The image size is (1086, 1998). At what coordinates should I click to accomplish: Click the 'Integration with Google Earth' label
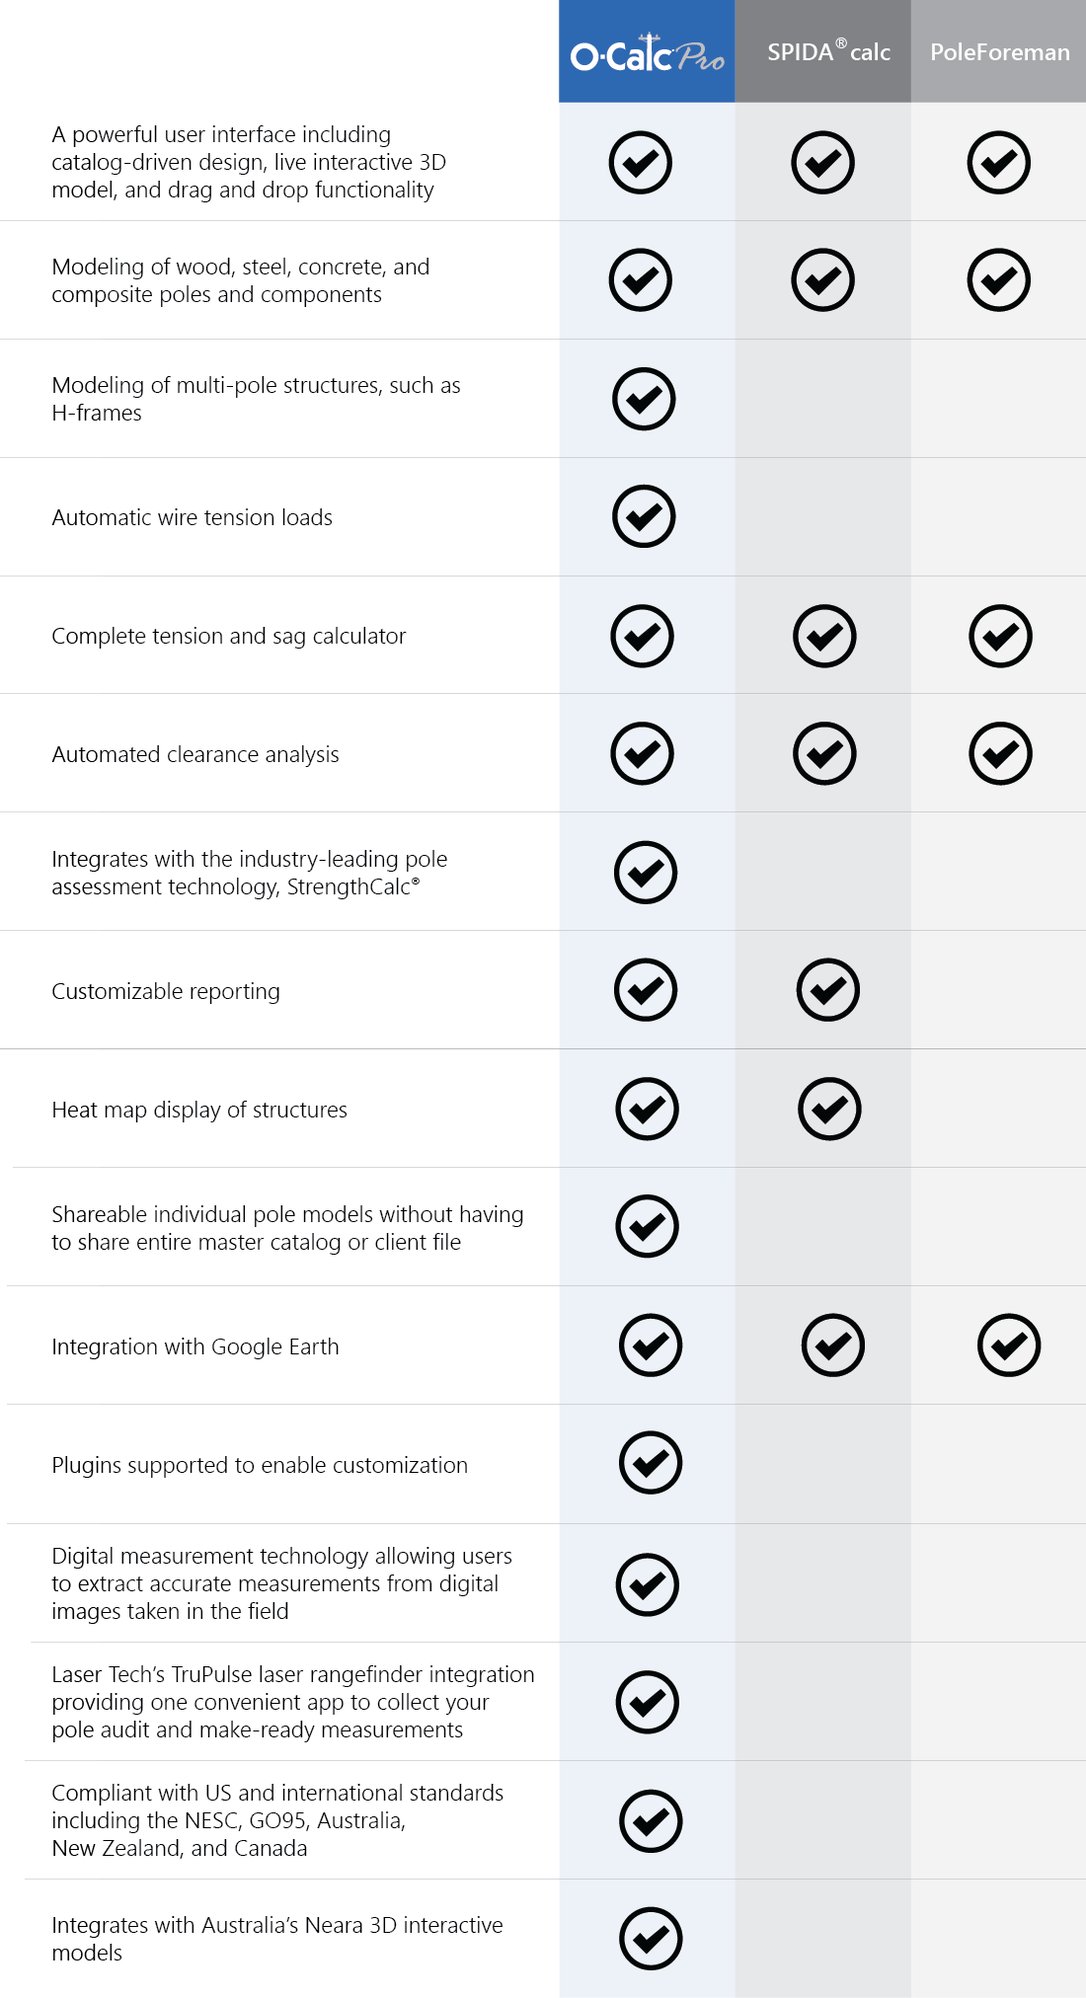coord(195,1347)
